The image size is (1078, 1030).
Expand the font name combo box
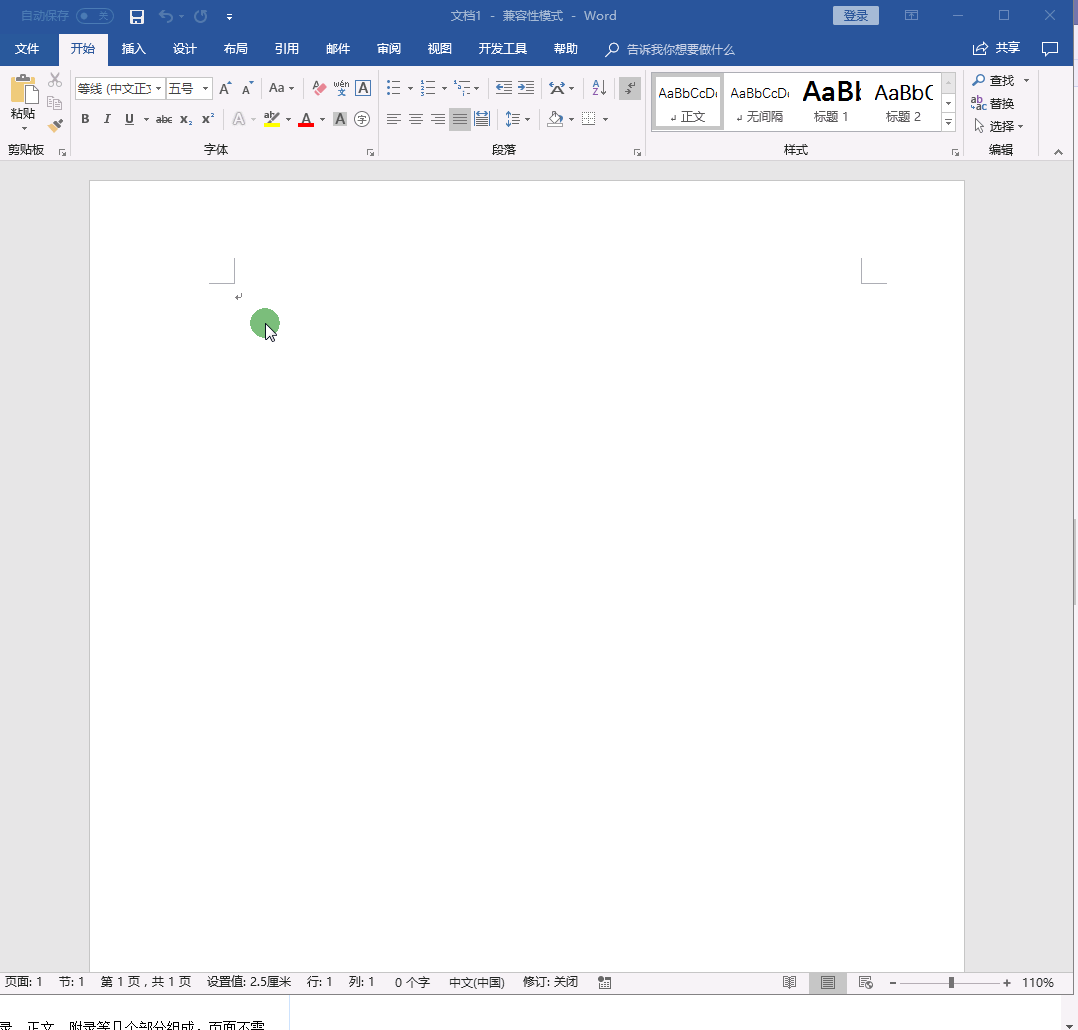[x=158, y=89]
